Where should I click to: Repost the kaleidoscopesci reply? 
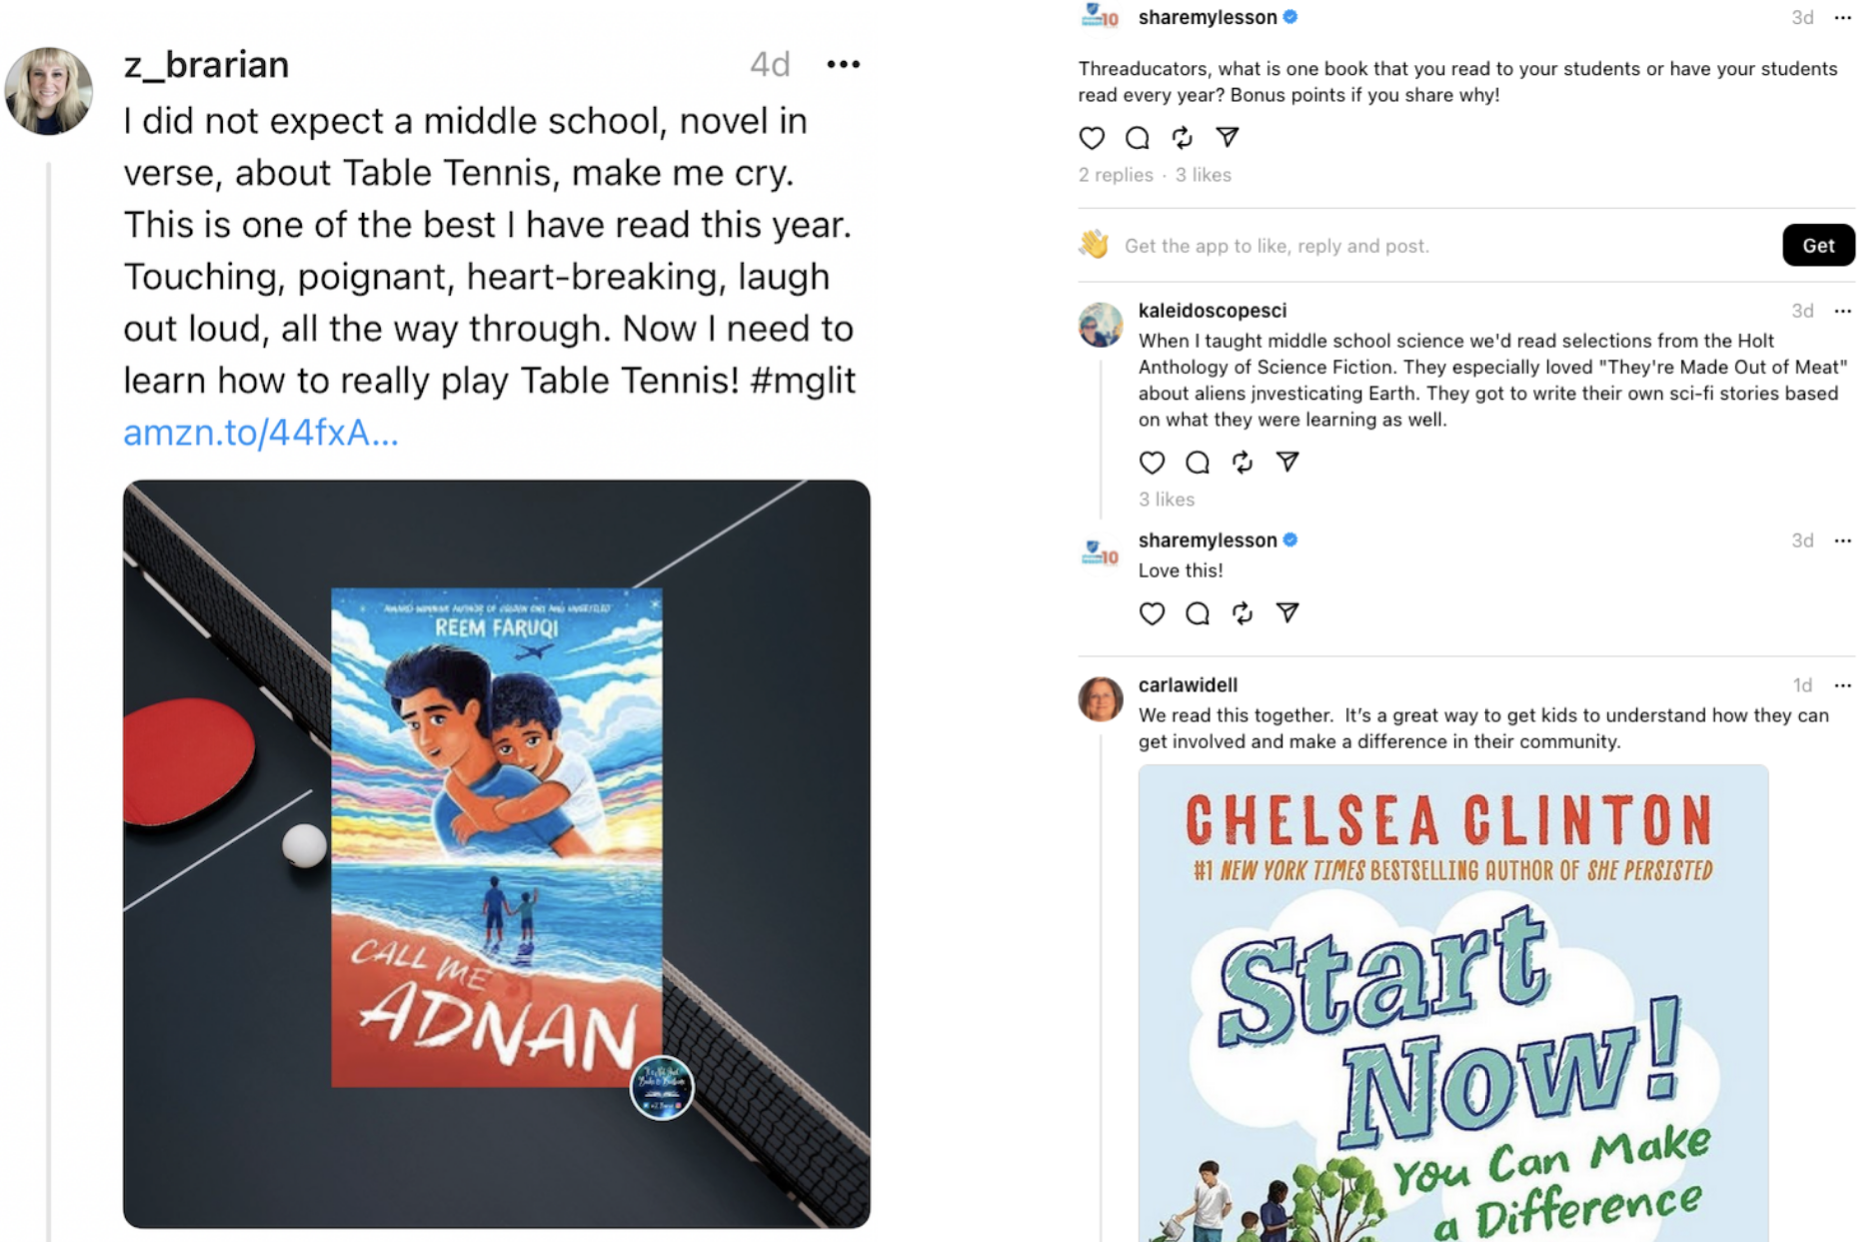tap(1242, 462)
